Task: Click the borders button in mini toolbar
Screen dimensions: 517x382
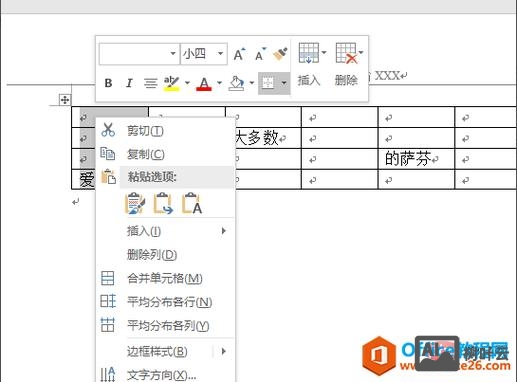Action: click(x=268, y=83)
